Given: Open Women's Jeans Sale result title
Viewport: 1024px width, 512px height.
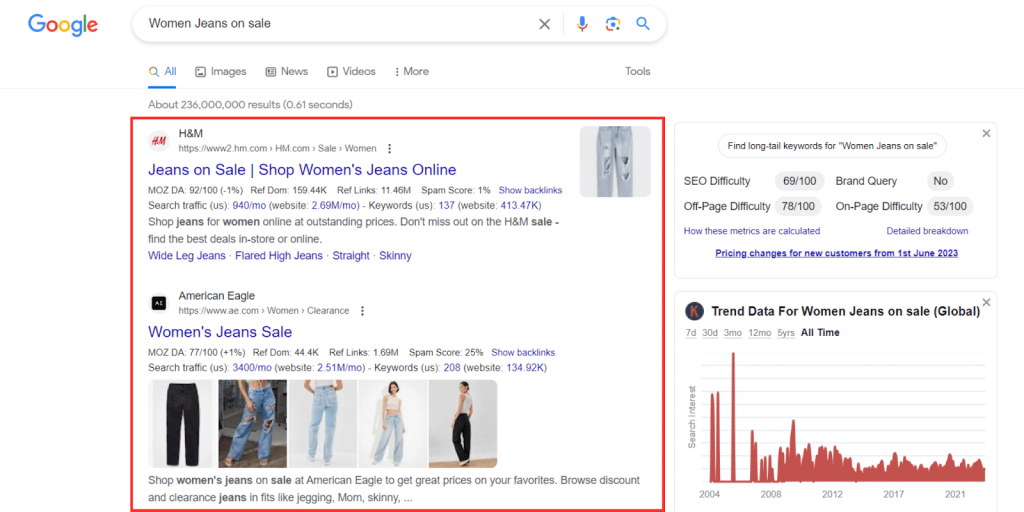Looking at the screenshot, I should (220, 332).
